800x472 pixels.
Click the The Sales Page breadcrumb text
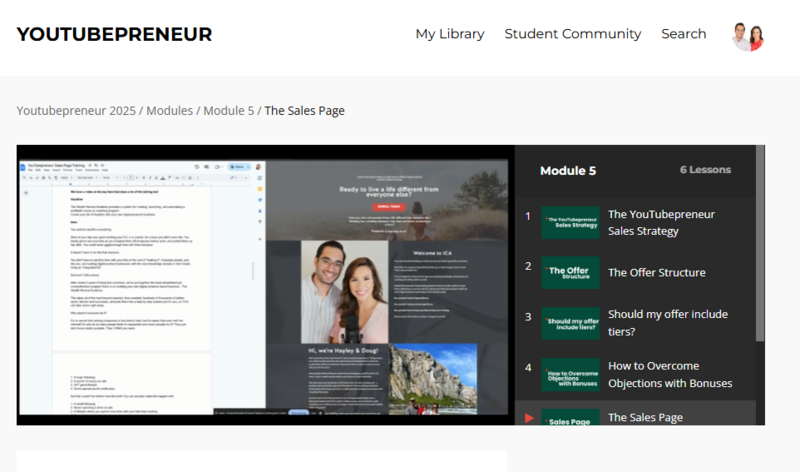(x=305, y=111)
